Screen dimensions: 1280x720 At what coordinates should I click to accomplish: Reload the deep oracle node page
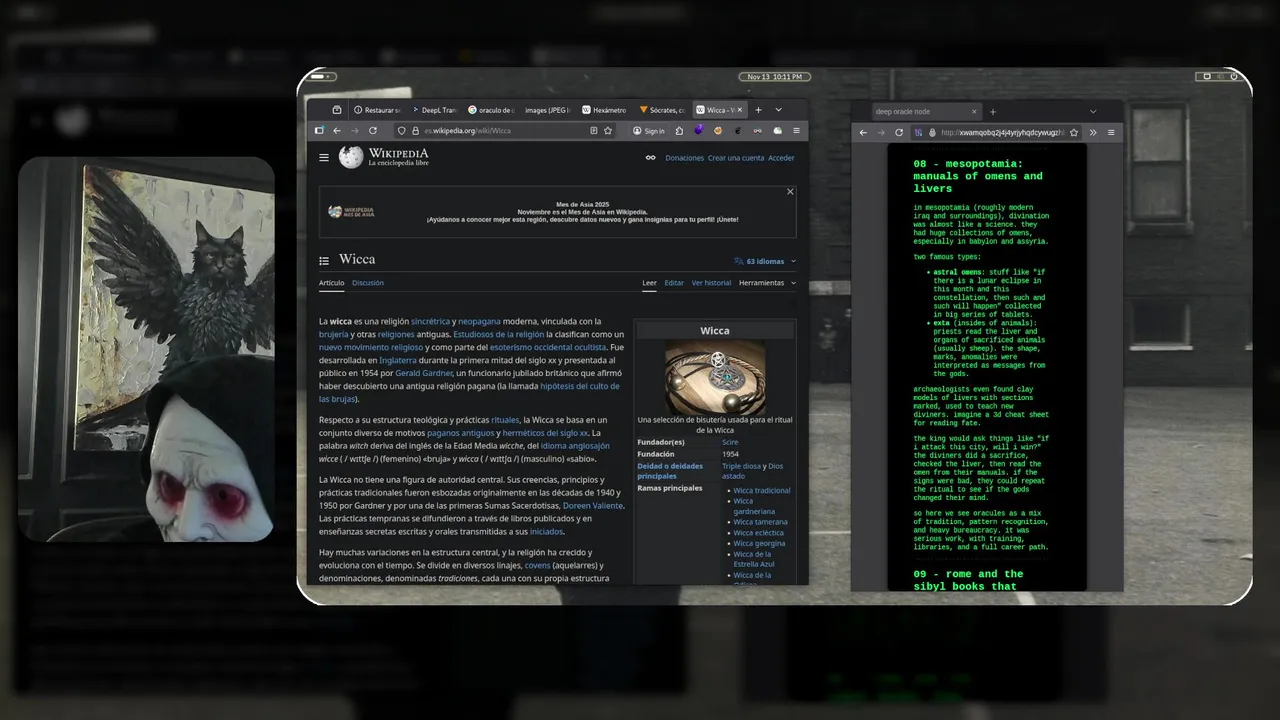(x=899, y=133)
